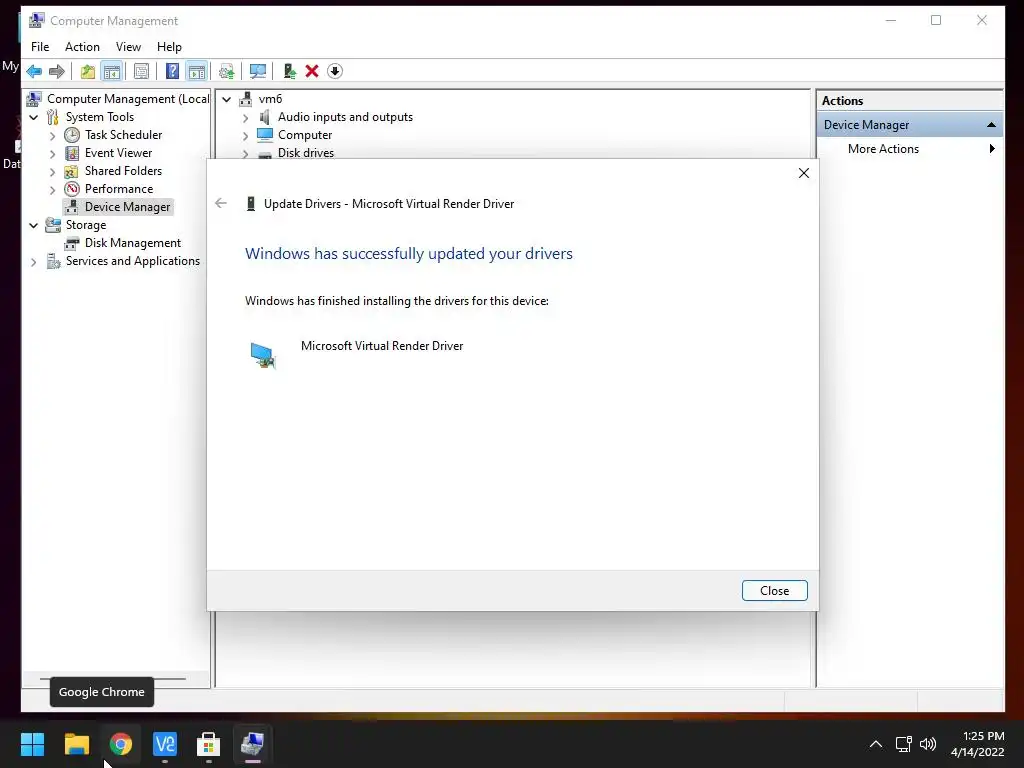Image resolution: width=1024 pixels, height=768 pixels.
Task: Collapse Device Manager section in Actions pane
Action: coord(991,125)
